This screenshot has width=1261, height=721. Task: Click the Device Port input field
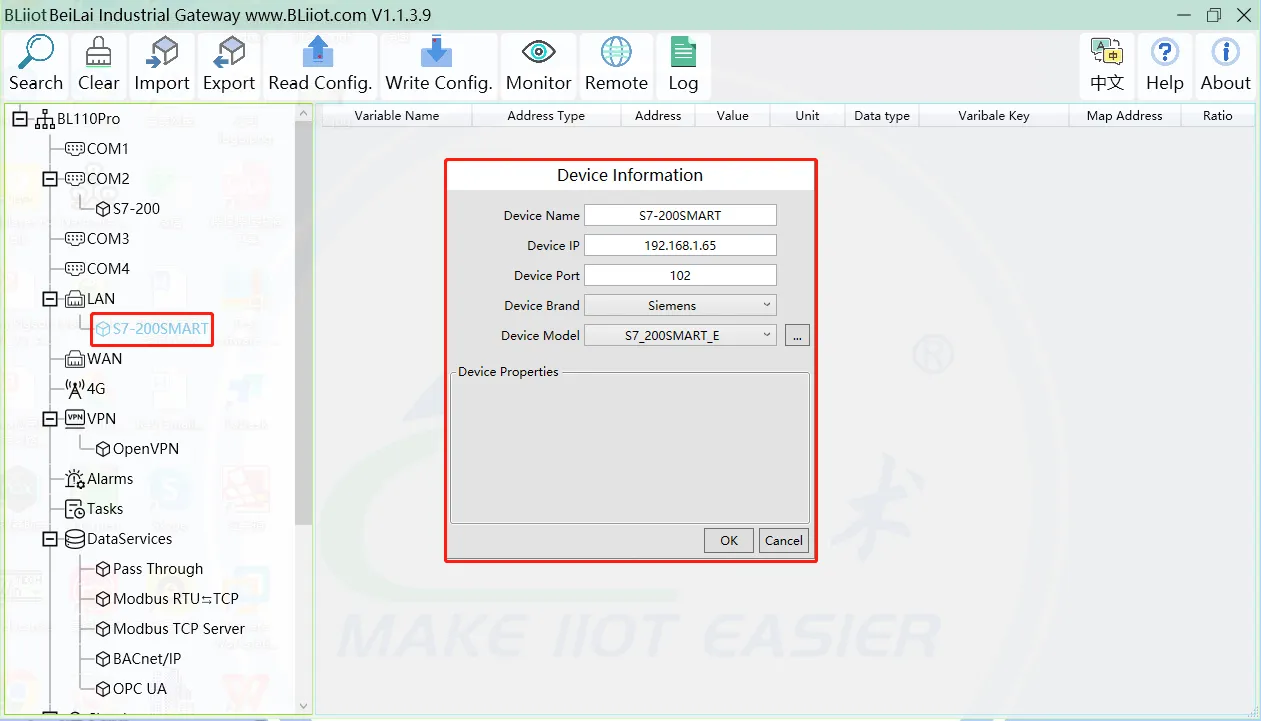(x=680, y=275)
